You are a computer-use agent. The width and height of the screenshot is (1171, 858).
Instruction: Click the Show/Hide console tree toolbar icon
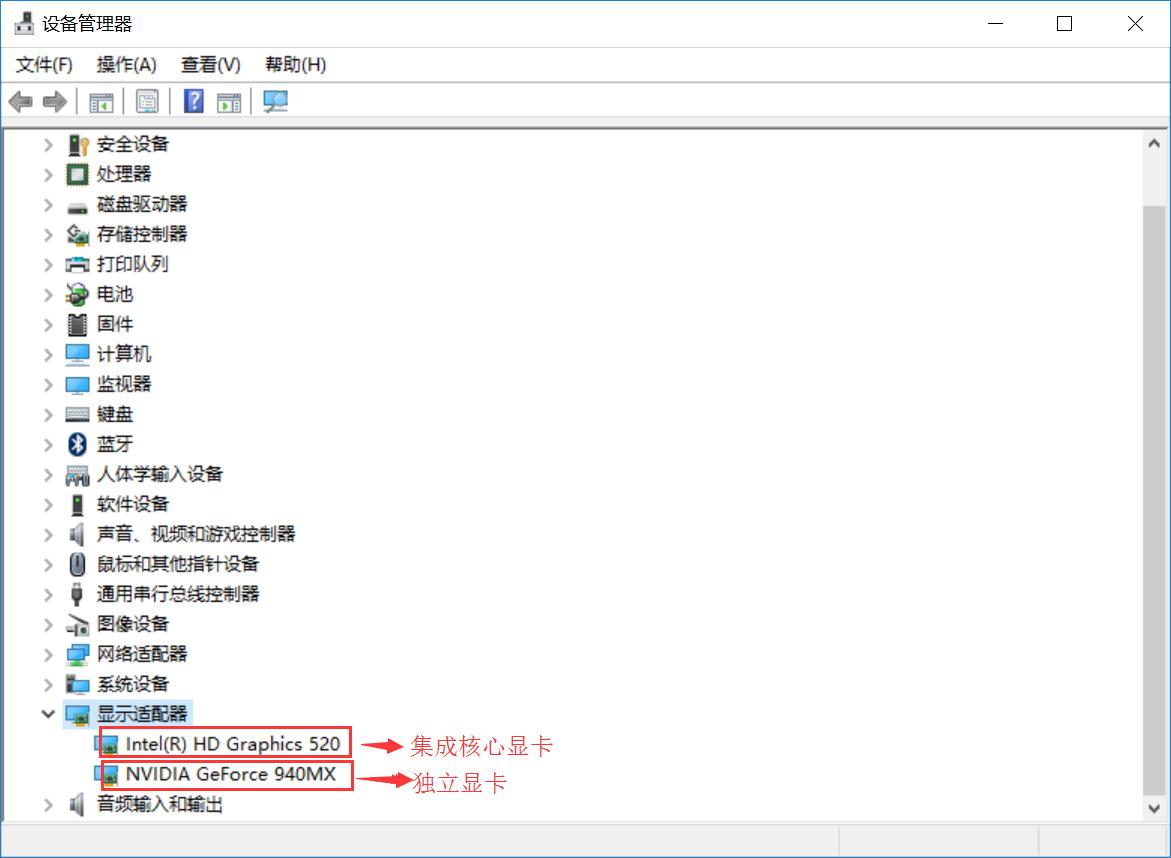[x=100, y=101]
